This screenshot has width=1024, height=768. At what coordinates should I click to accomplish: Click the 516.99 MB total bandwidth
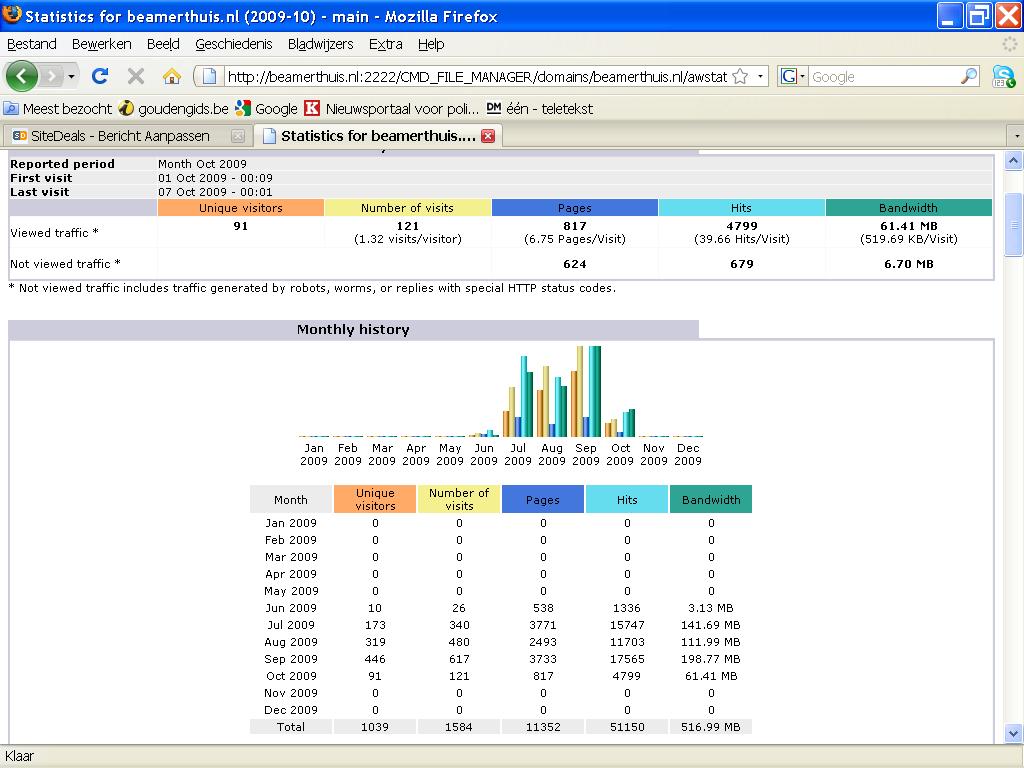tap(711, 727)
